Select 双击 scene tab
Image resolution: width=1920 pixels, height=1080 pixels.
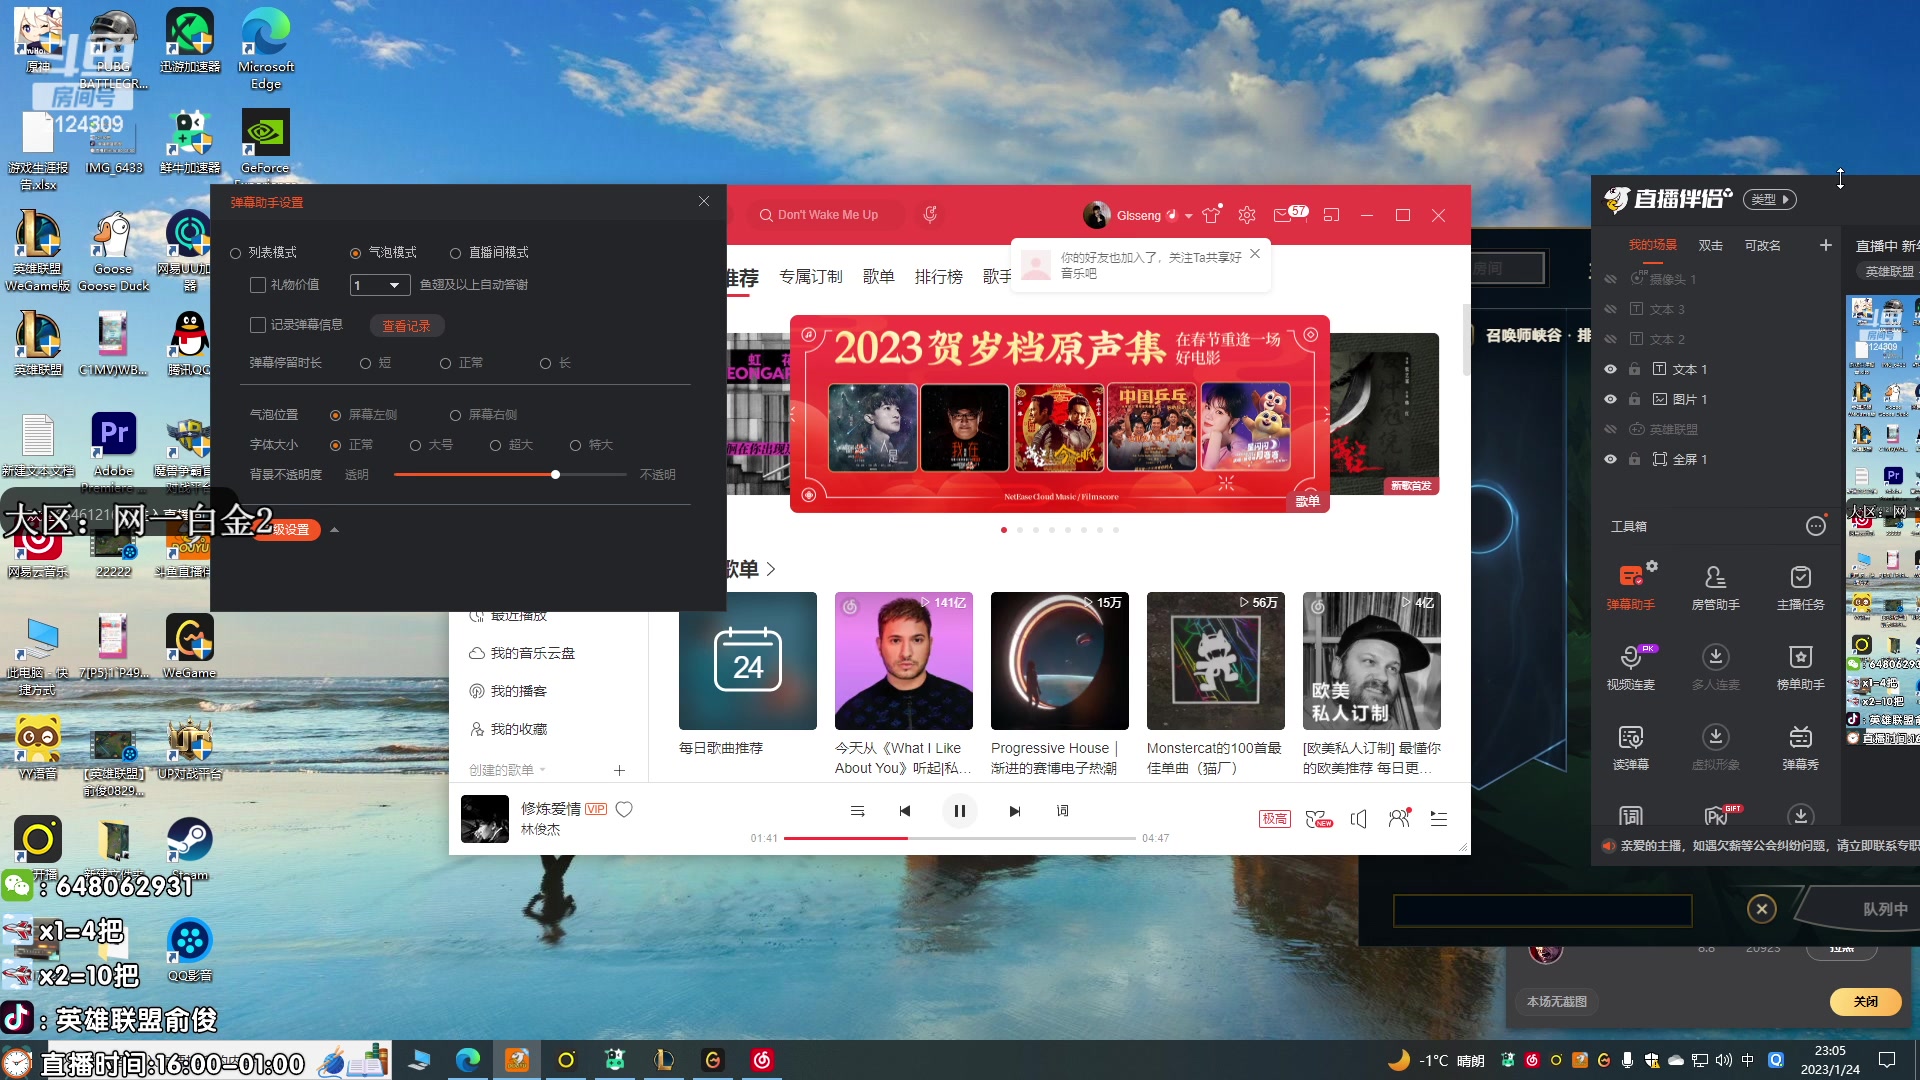[1711, 245]
